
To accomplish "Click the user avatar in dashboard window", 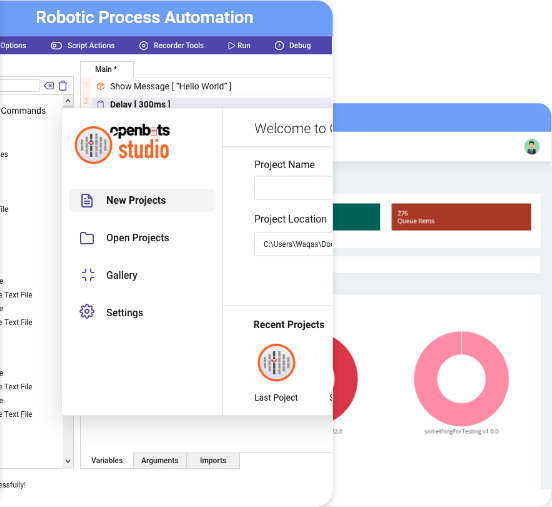I will 532,147.
